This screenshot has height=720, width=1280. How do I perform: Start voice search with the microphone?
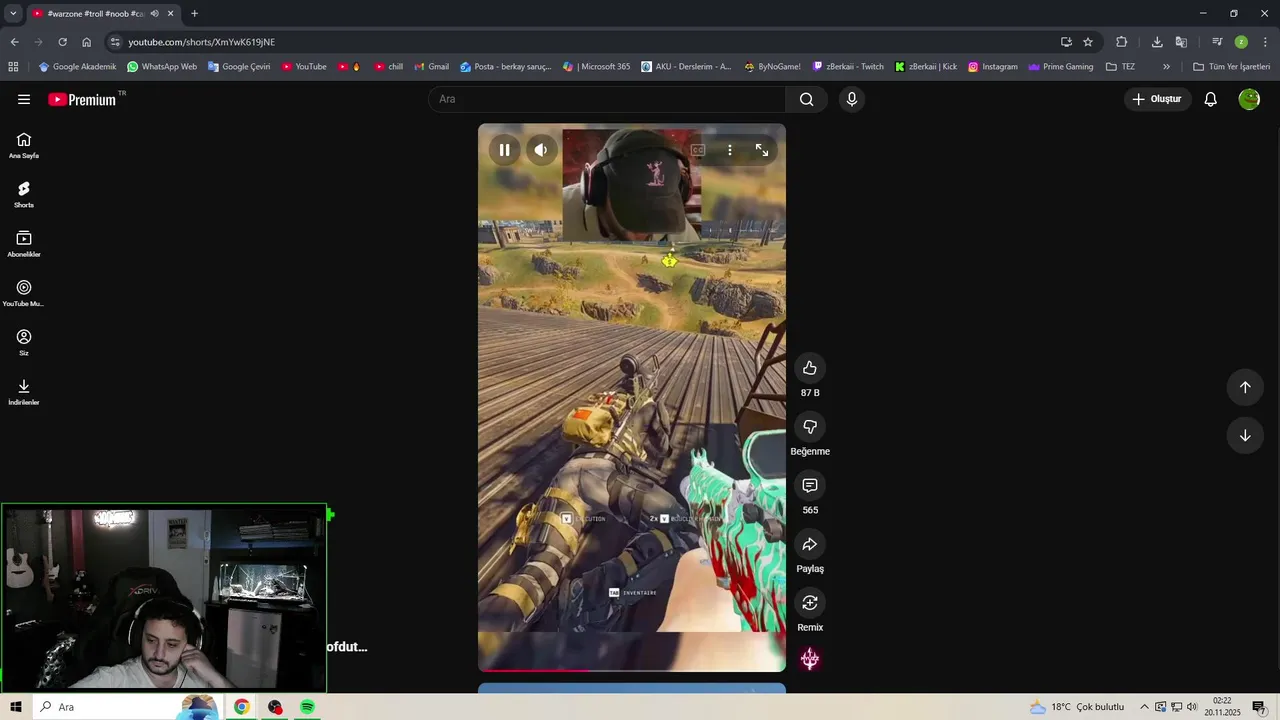click(x=852, y=99)
